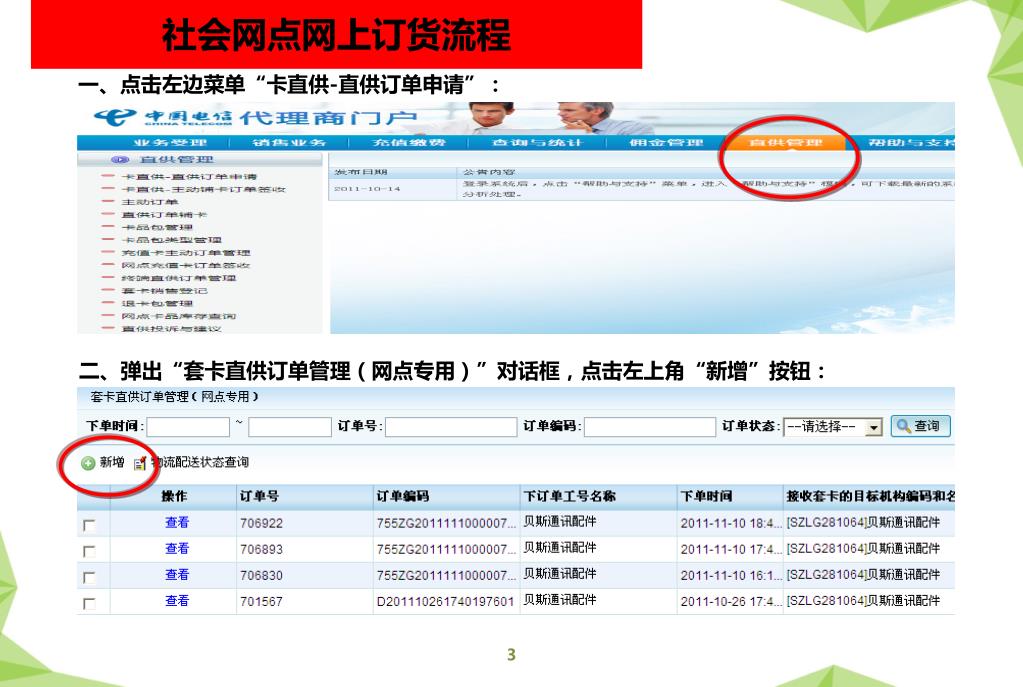Switch to the 帮助与支持 tab
The image size is (1023, 687).
(x=911, y=142)
